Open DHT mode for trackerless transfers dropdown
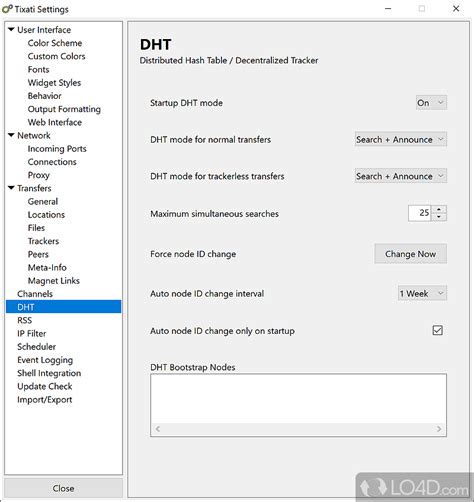The width and height of the screenshot is (474, 502). (401, 176)
